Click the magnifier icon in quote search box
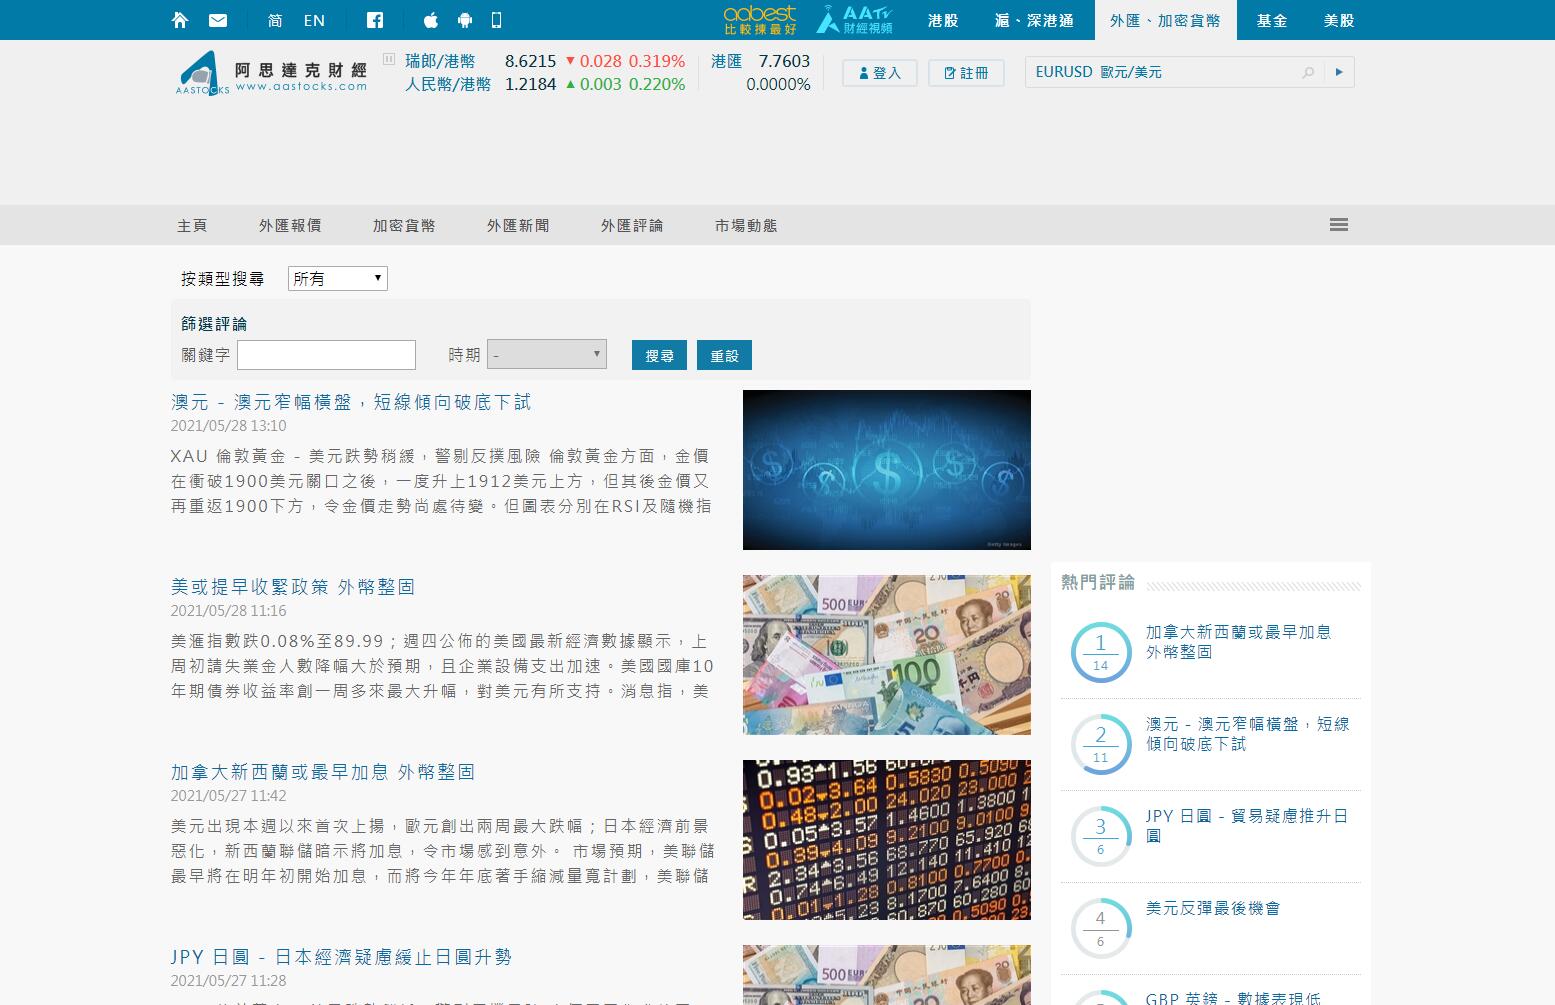 (x=1307, y=72)
